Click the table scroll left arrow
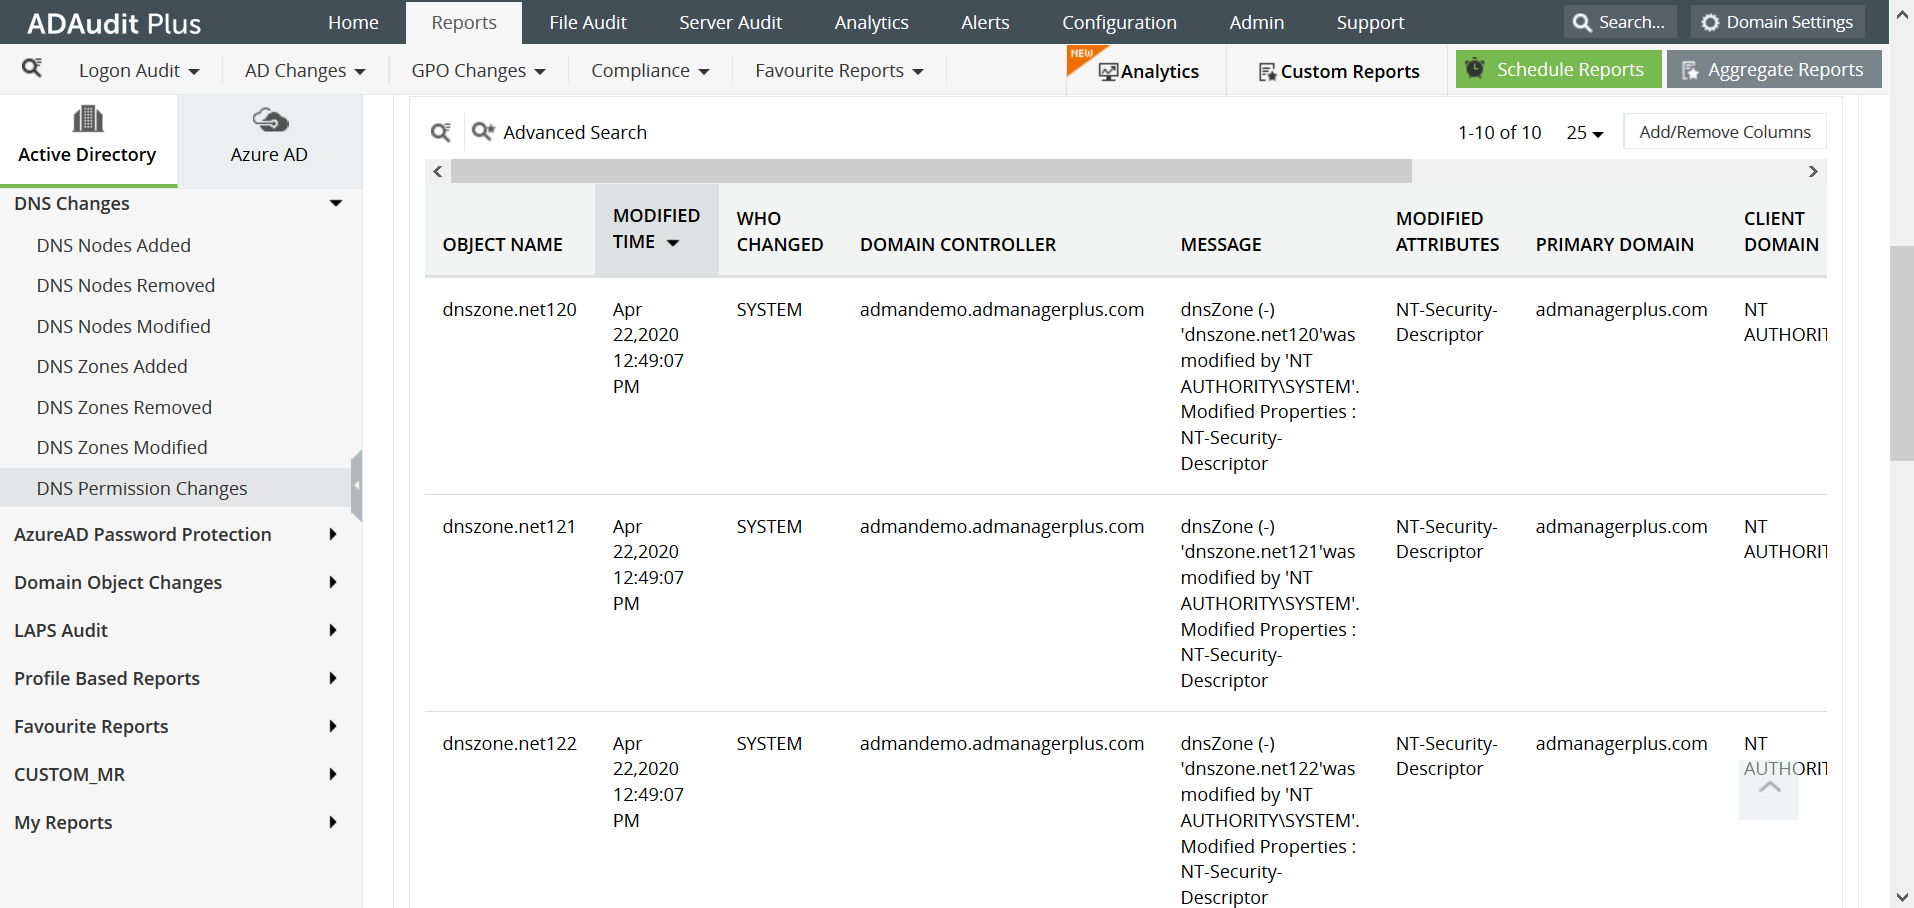Image resolution: width=1914 pixels, height=908 pixels. coord(438,172)
